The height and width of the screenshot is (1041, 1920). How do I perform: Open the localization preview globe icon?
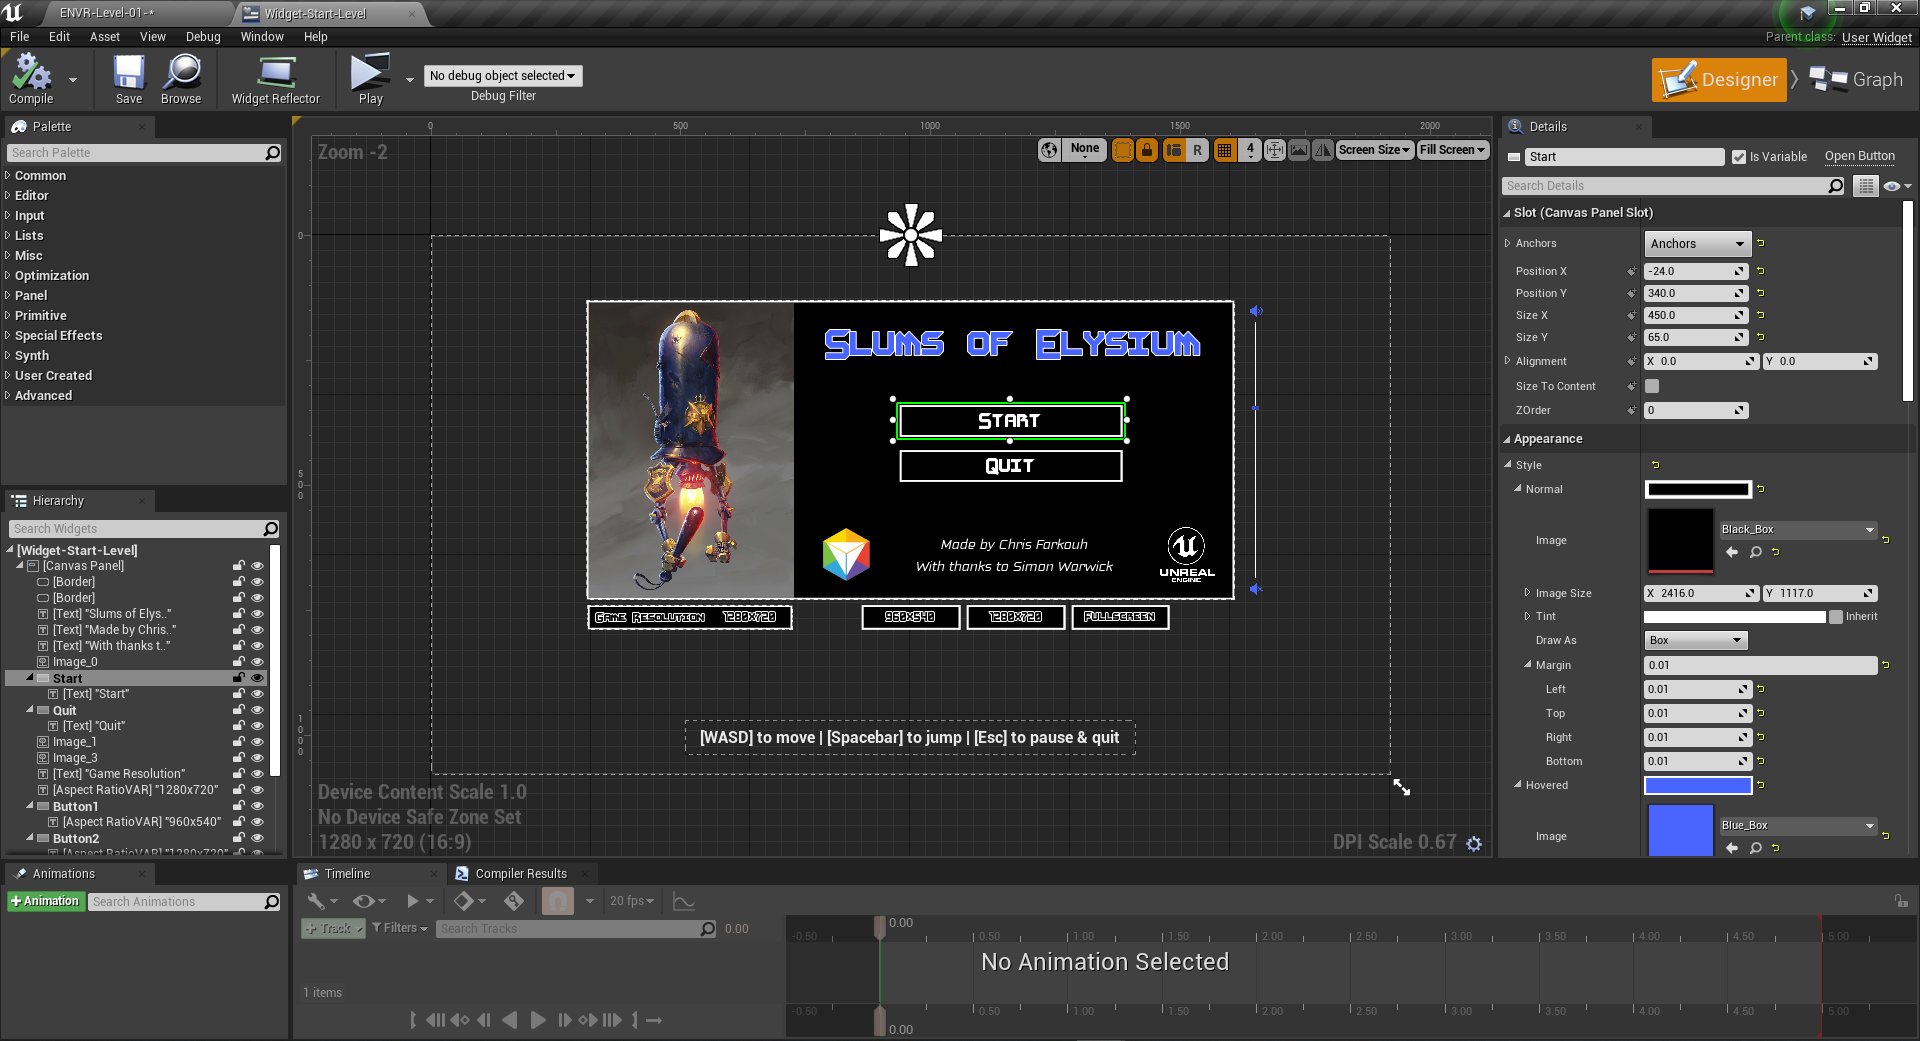click(1049, 150)
